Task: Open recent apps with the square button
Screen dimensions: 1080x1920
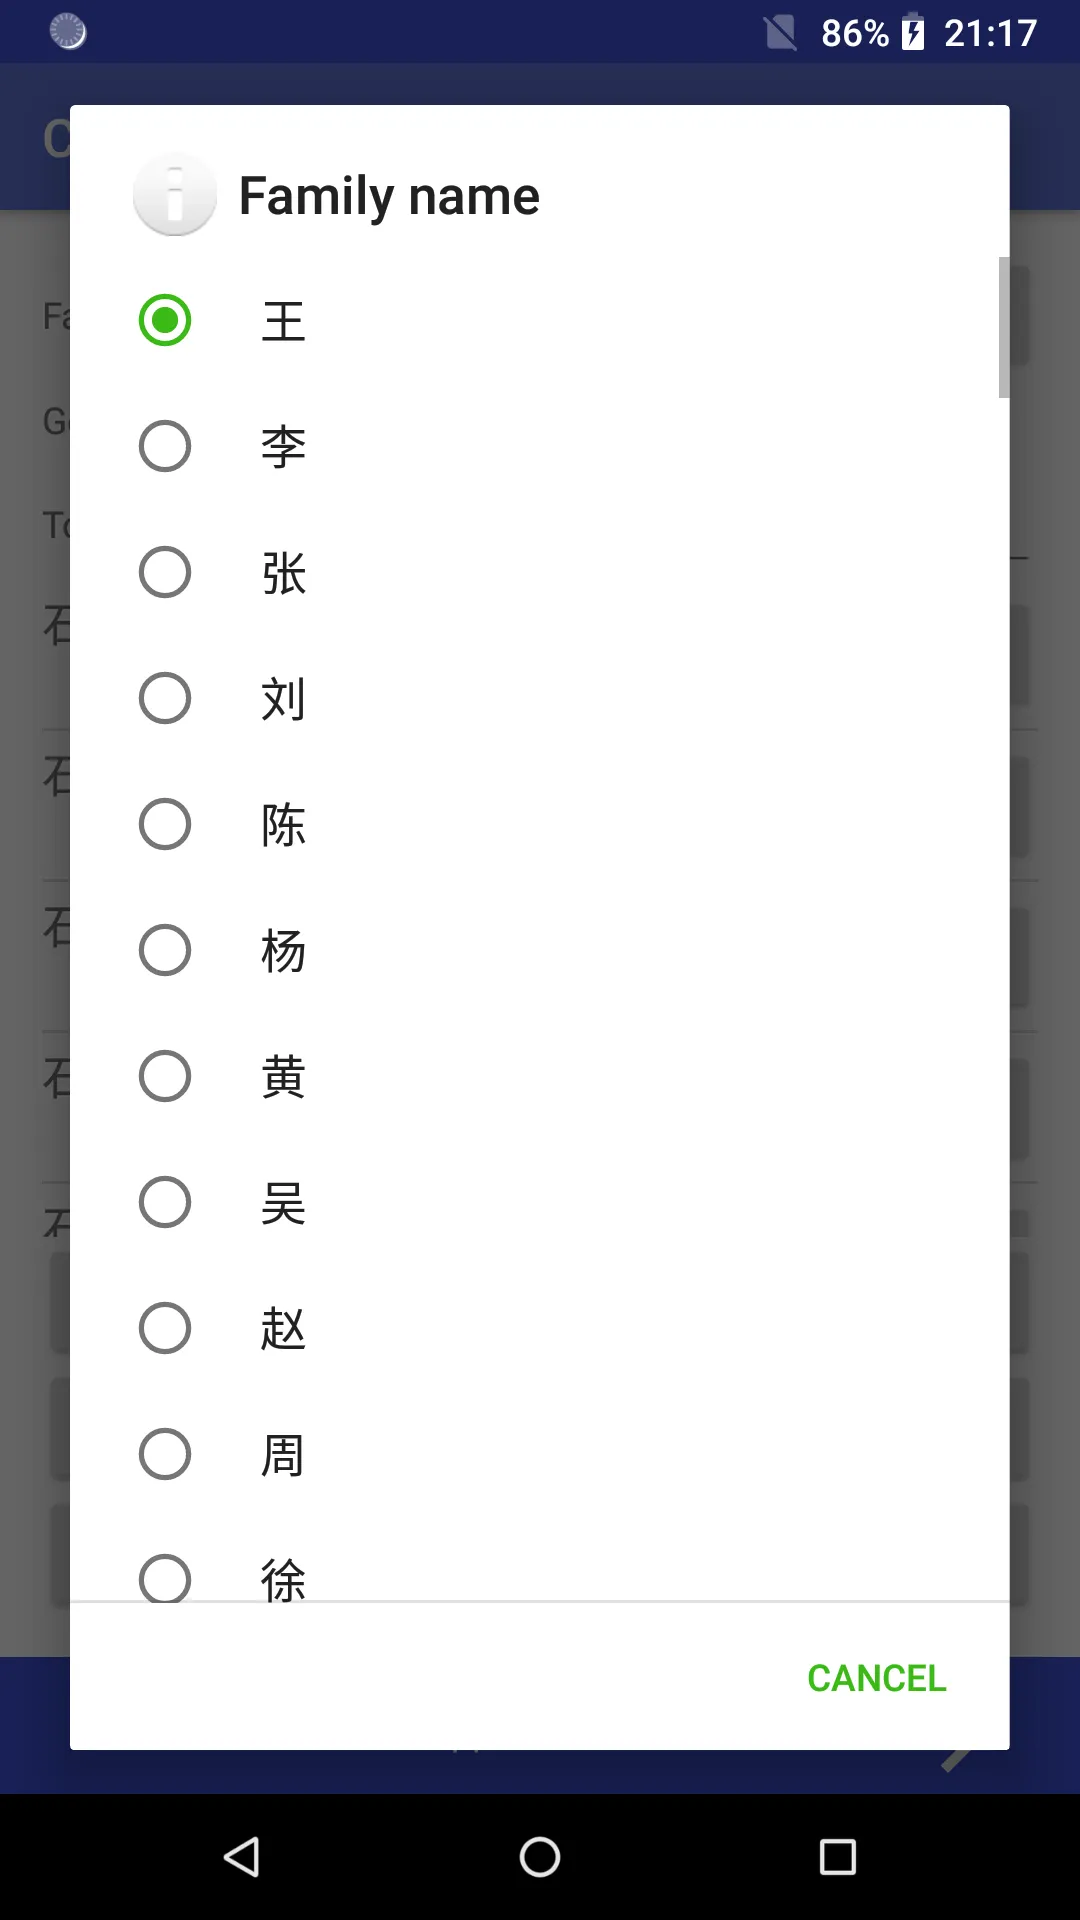Action: coord(838,1857)
